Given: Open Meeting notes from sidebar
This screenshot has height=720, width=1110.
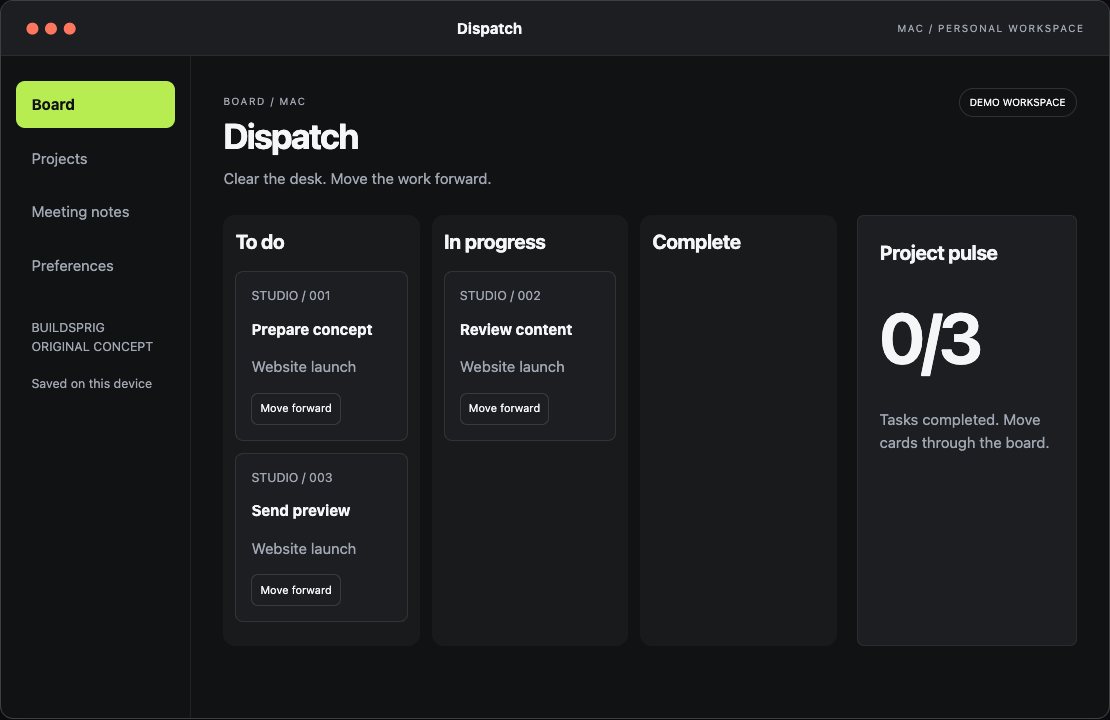Looking at the screenshot, I should click(x=80, y=212).
